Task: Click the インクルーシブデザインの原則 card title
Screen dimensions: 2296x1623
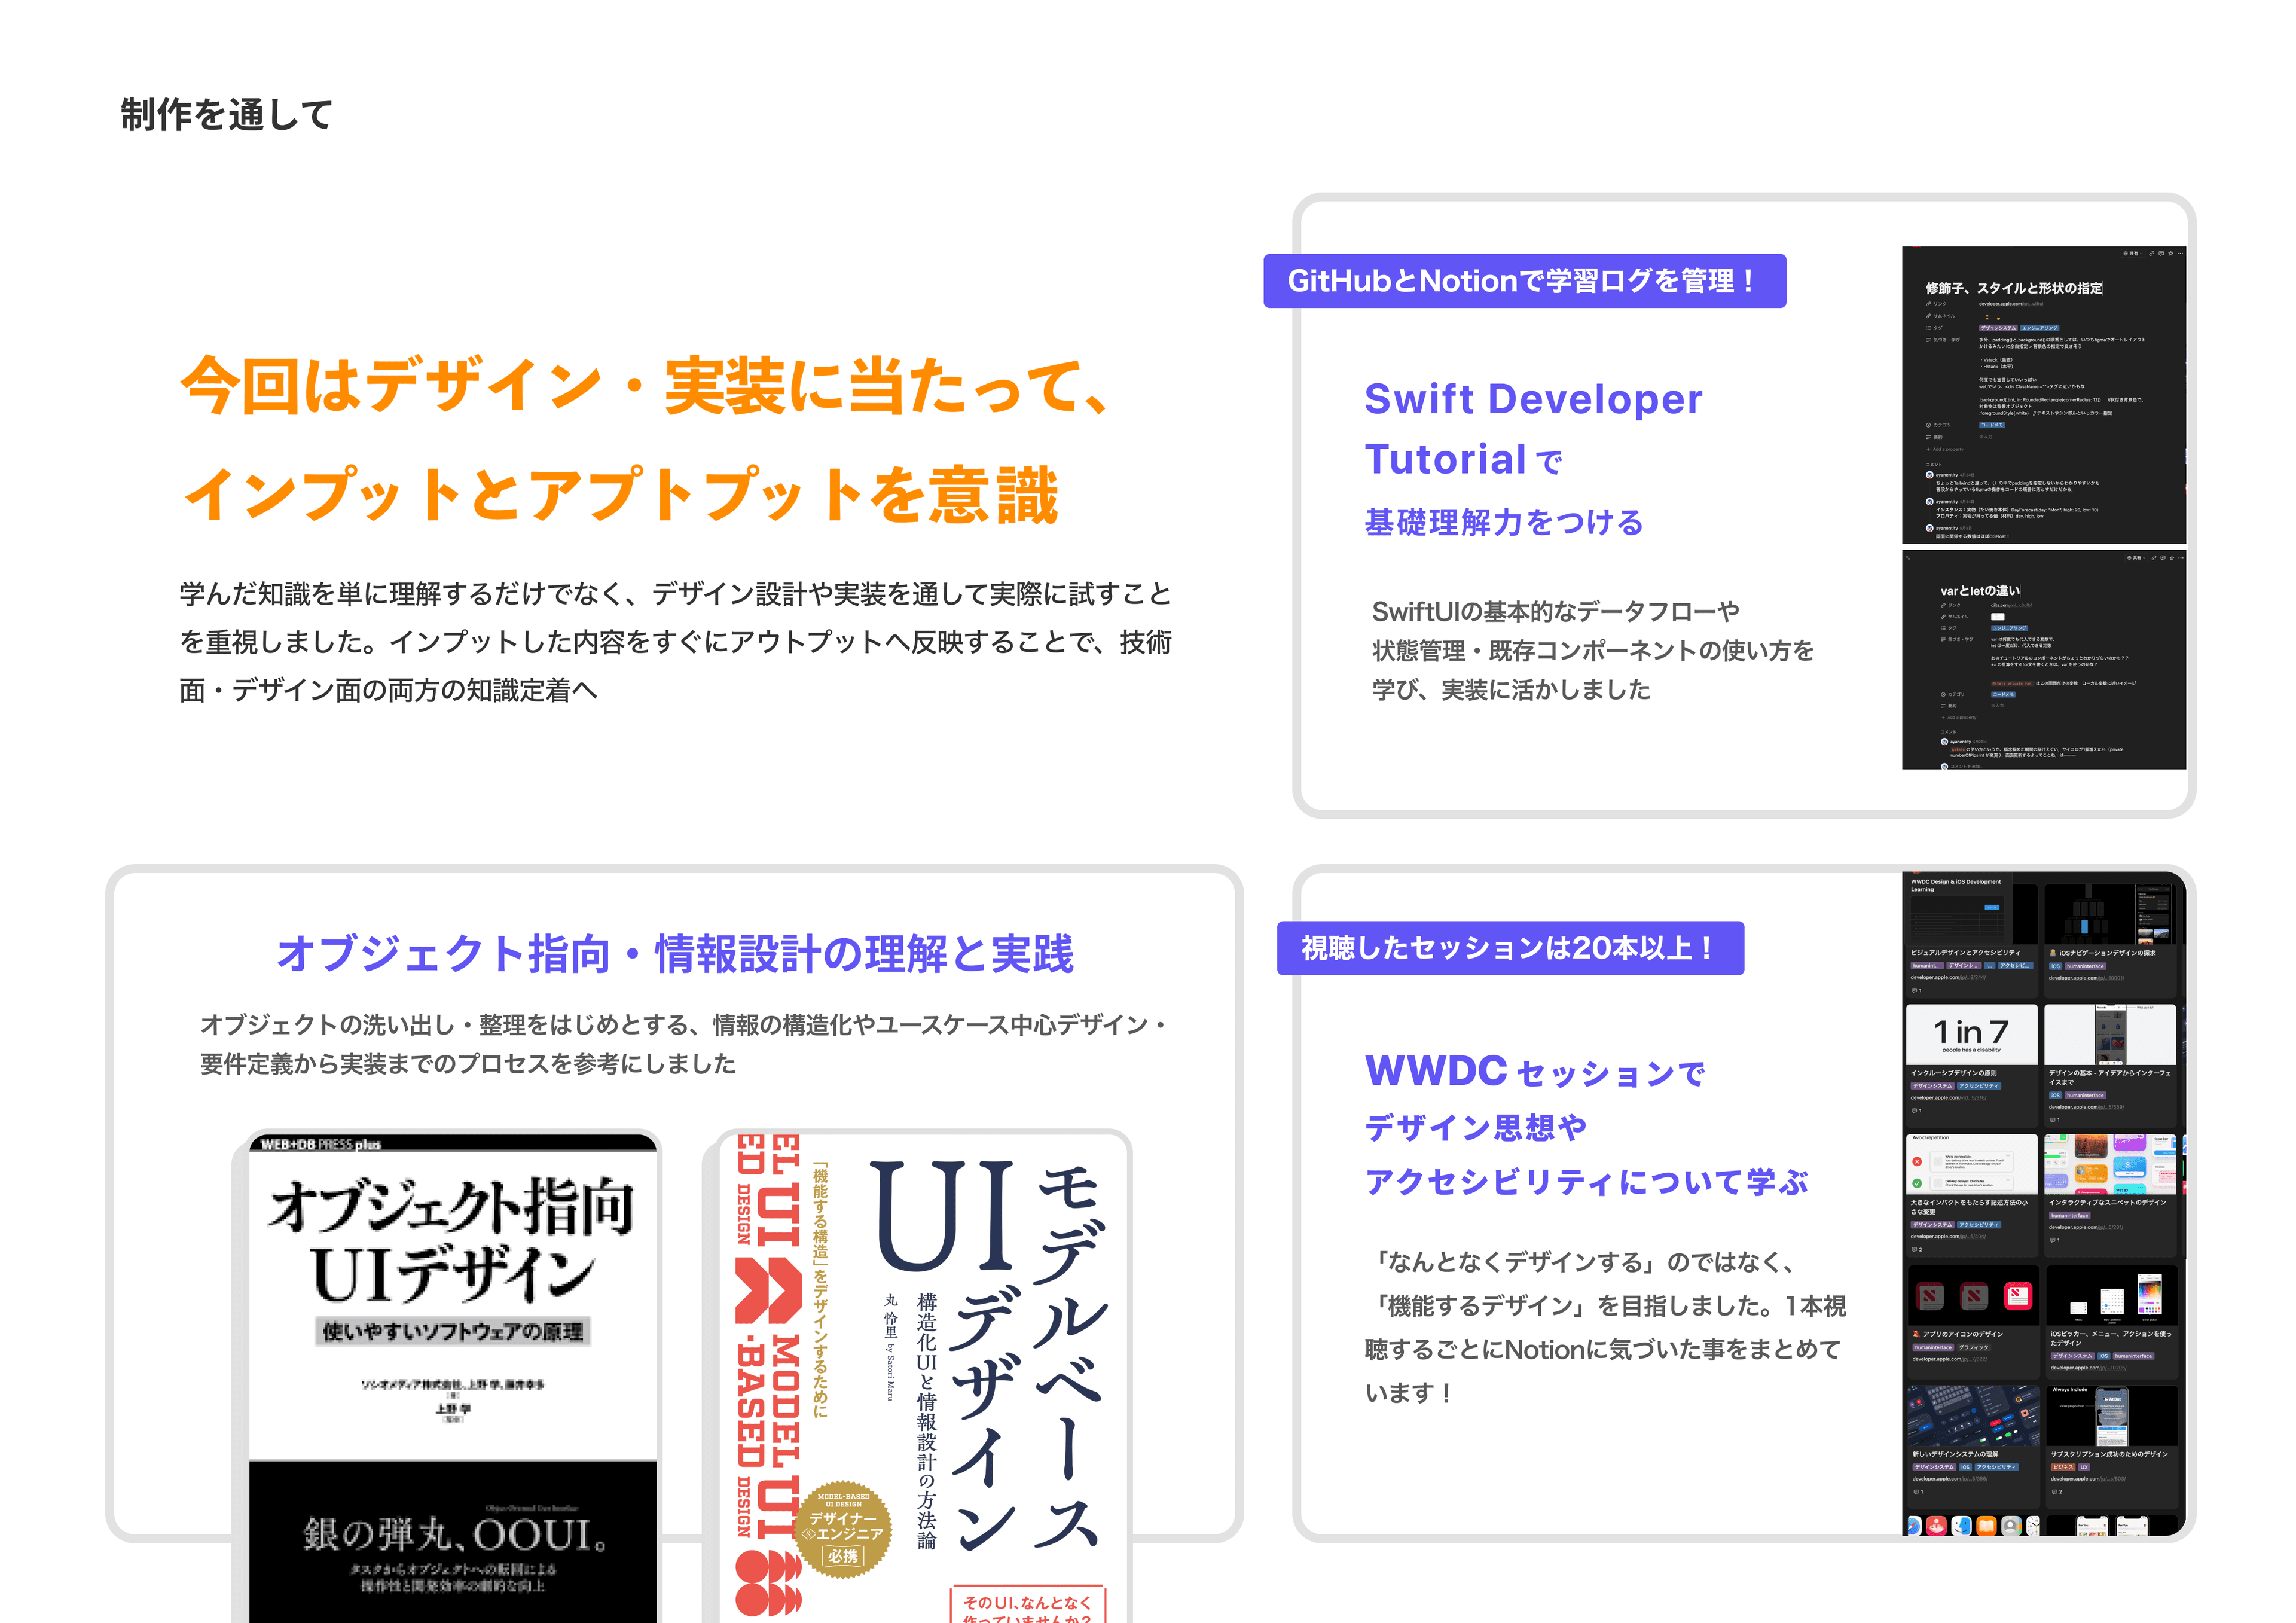Action: tap(1953, 1073)
